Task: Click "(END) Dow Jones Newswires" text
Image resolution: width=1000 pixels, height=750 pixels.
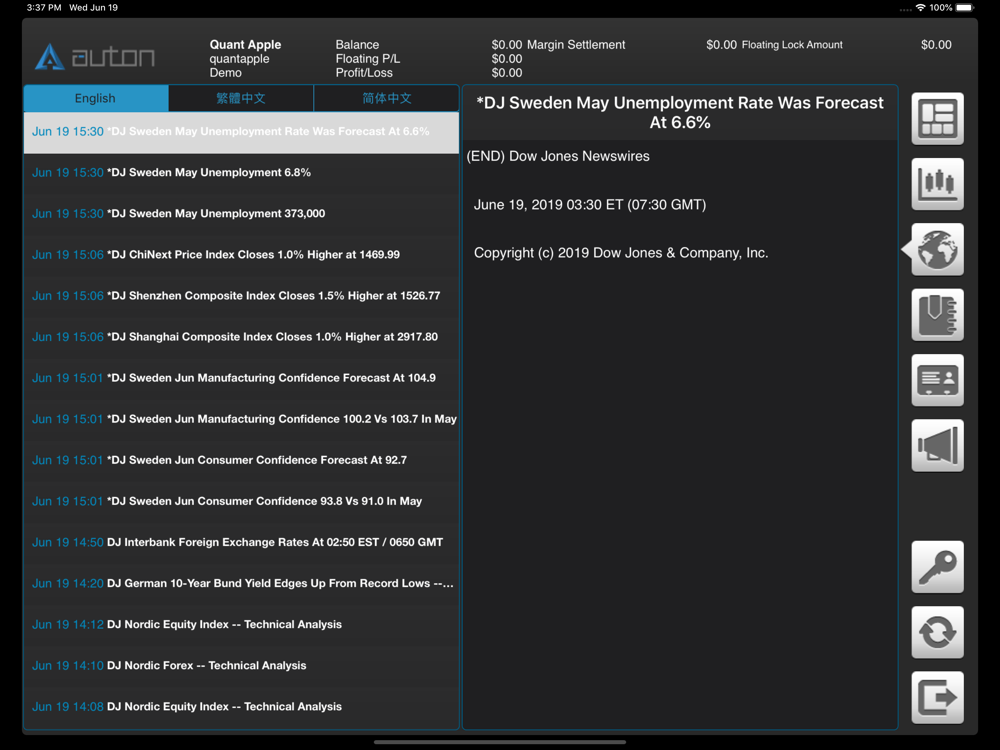Action: tap(558, 156)
